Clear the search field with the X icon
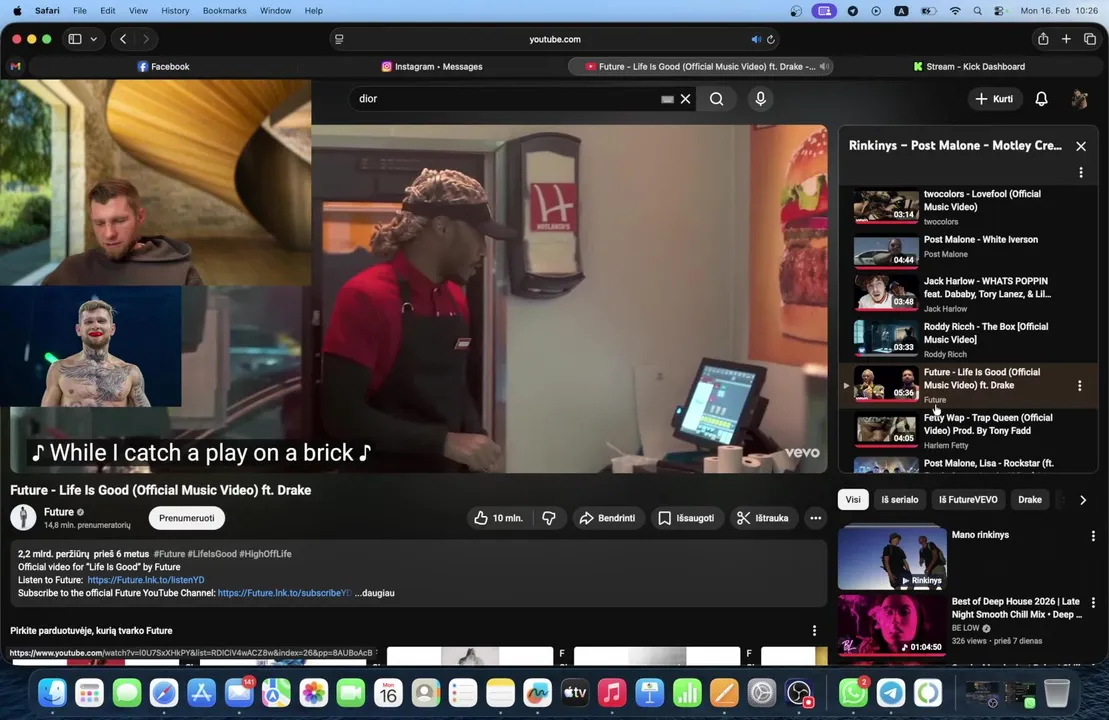Image resolution: width=1109 pixels, height=720 pixels. (685, 99)
